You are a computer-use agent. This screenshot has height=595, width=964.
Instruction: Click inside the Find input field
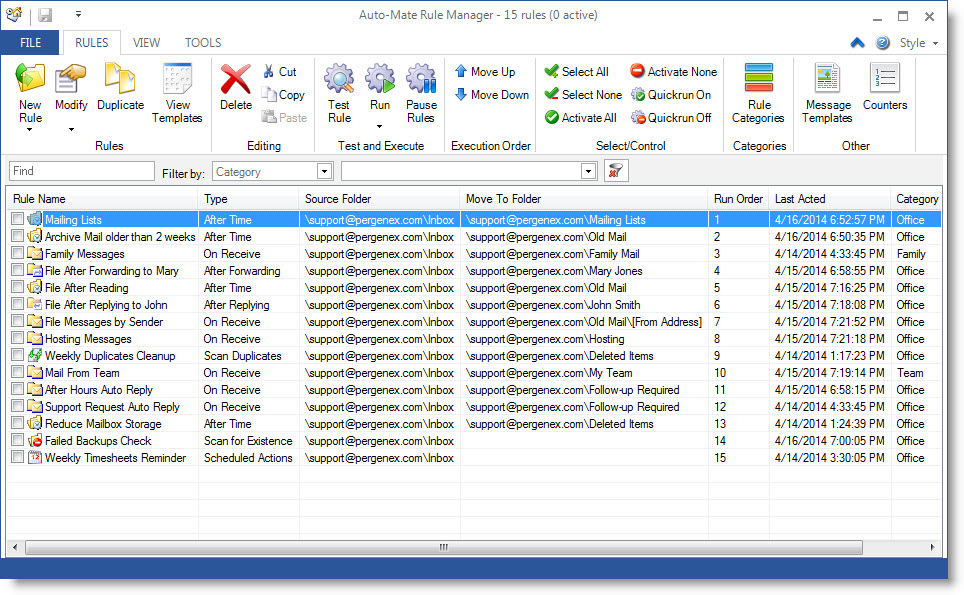(80, 170)
